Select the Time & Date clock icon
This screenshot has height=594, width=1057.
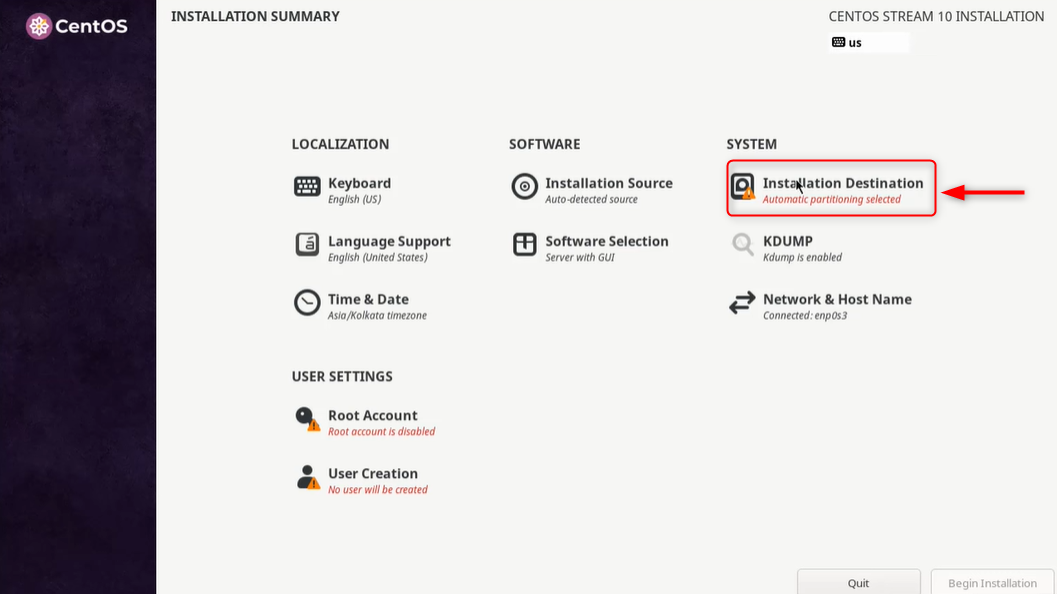(306, 303)
